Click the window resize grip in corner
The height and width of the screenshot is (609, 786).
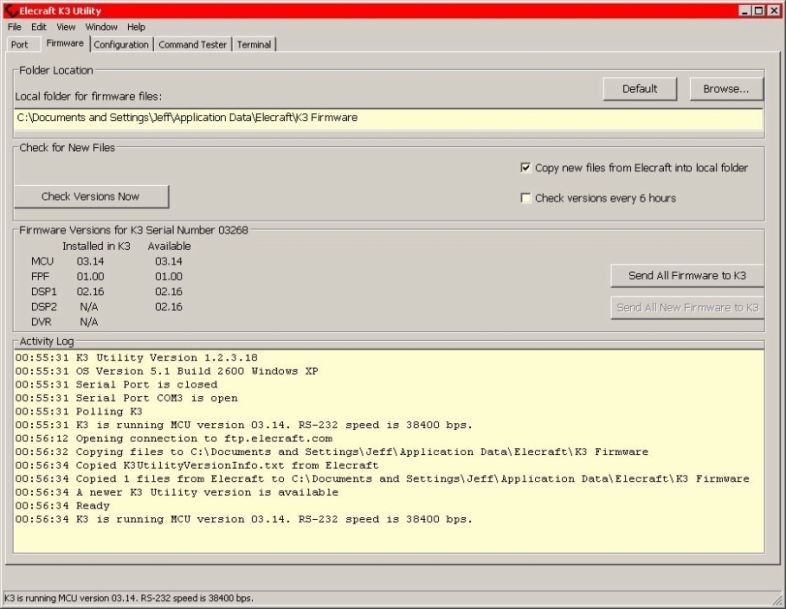pos(777,600)
